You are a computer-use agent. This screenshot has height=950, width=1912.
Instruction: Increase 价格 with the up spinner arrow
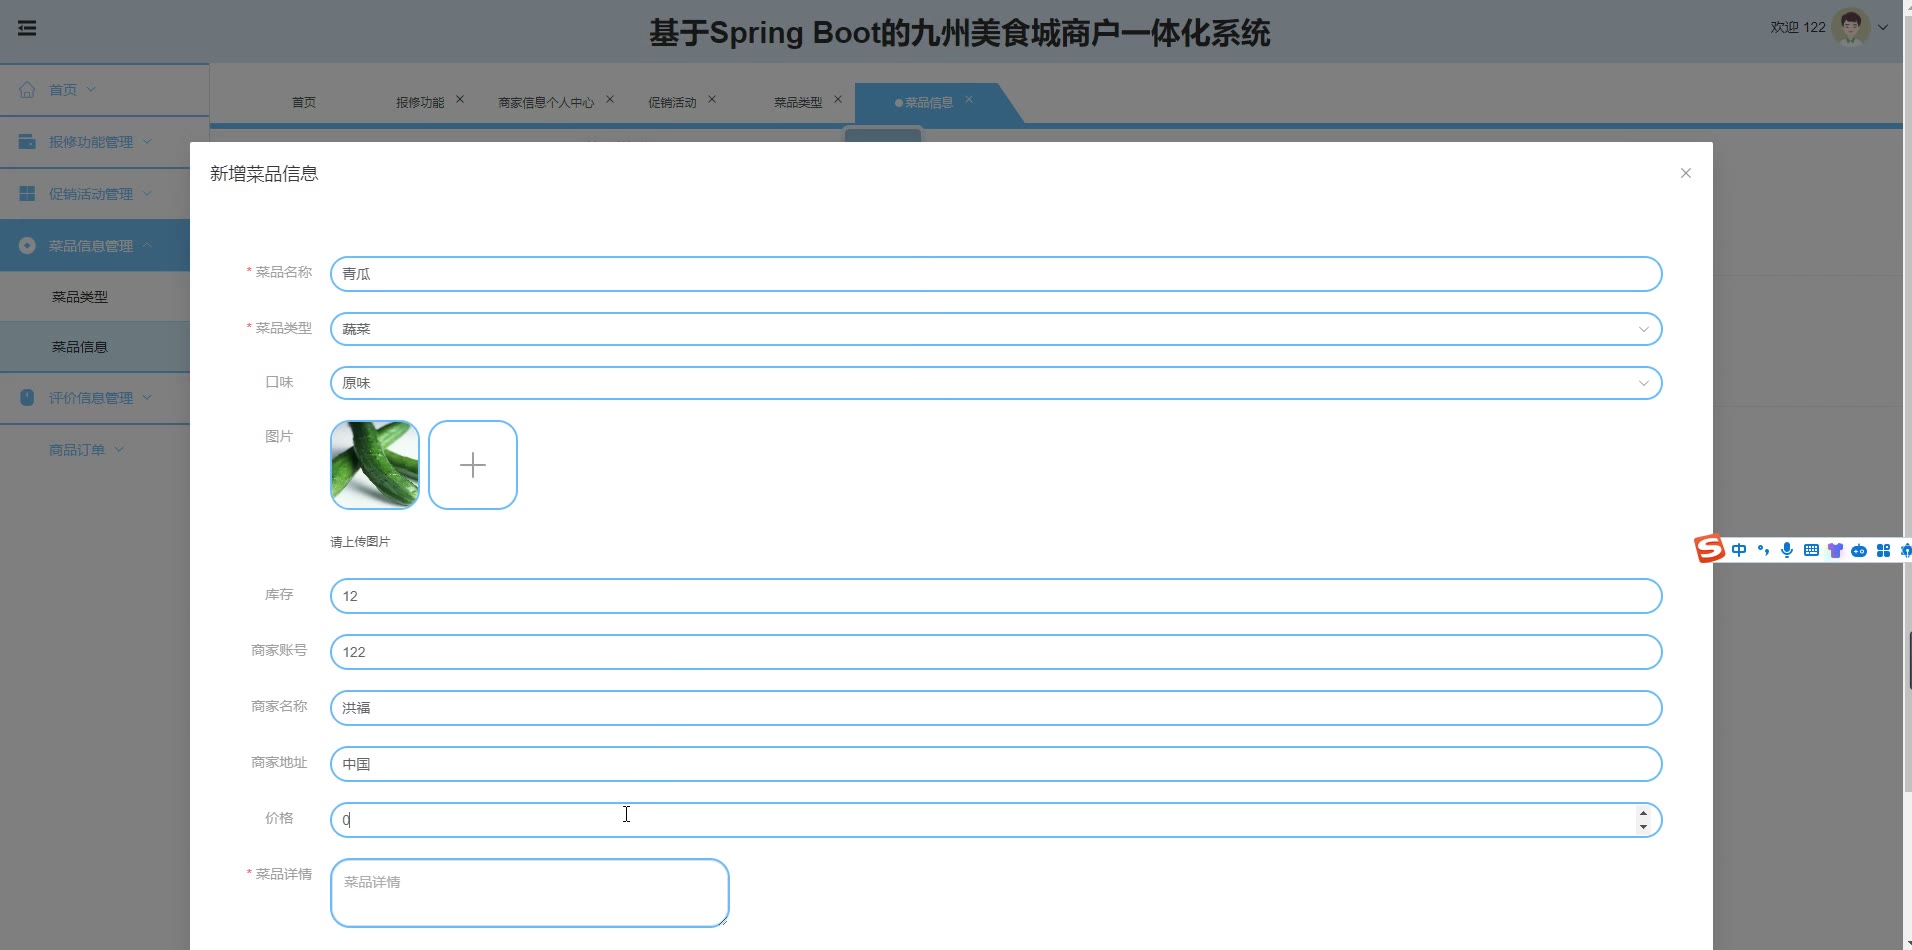coord(1643,813)
